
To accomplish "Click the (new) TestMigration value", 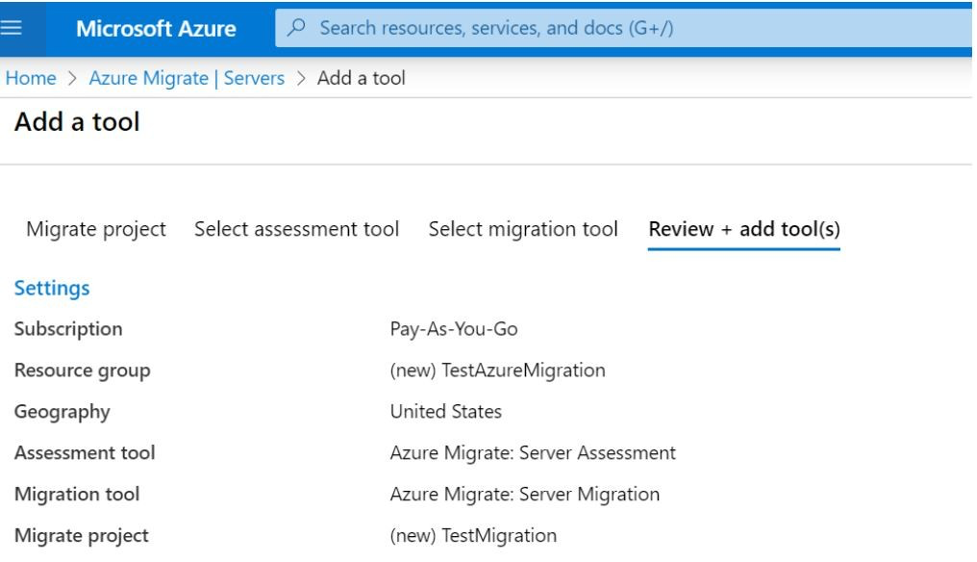I will 473,536.
